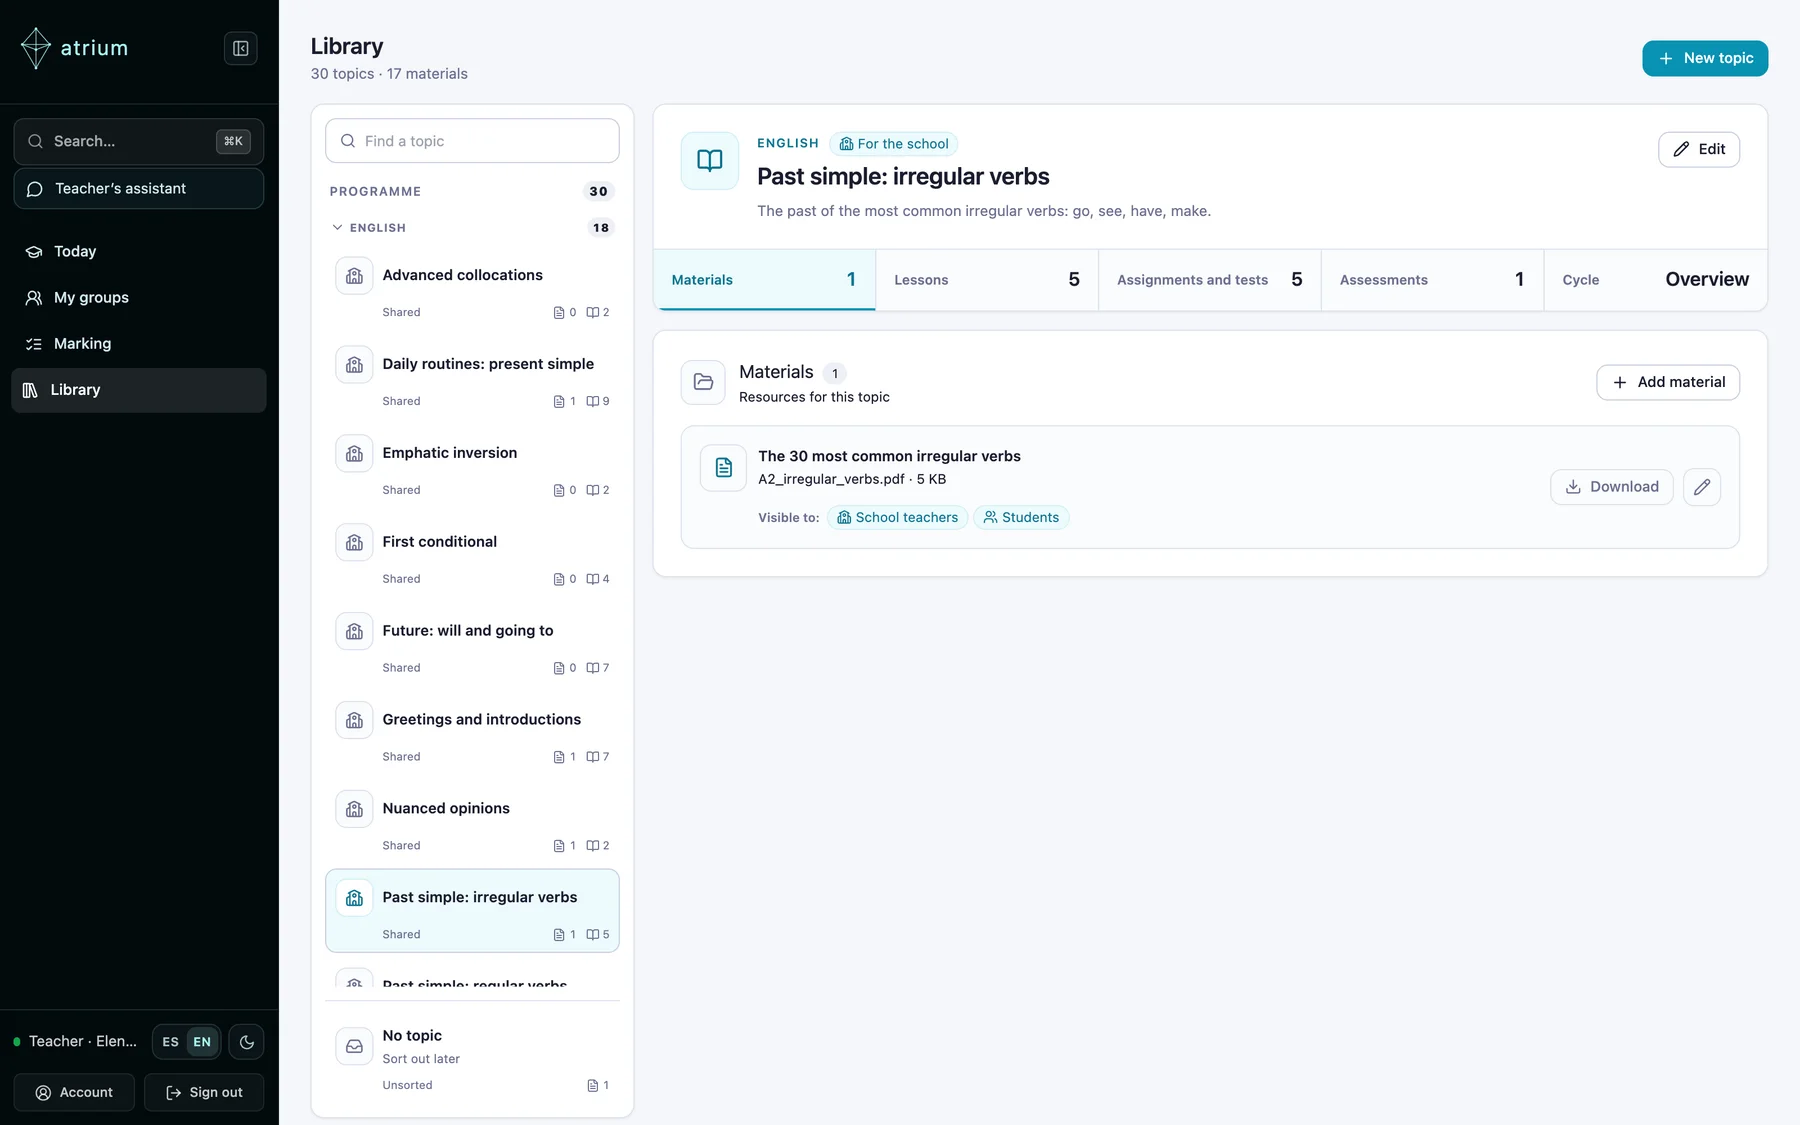The height and width of the screenshot is (1125, 1800).
Task: Switch language to EN
Action: pyautogui.click(x=202, y=1042)
